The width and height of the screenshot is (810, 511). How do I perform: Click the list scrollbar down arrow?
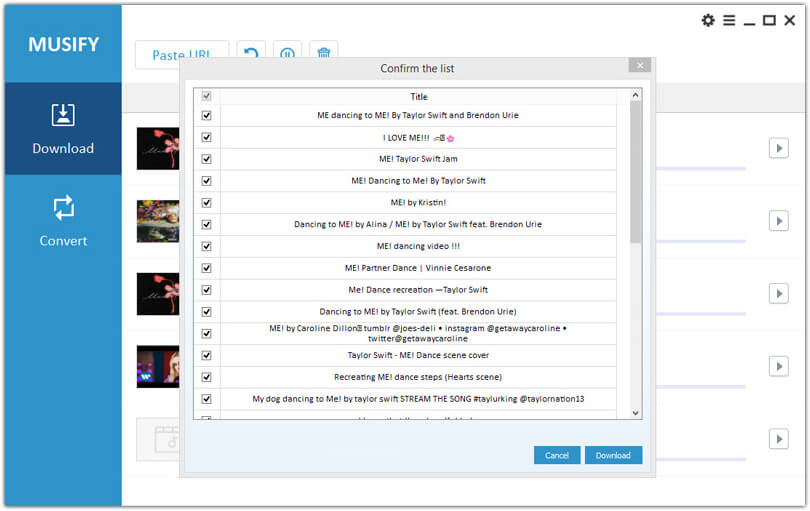635,412
